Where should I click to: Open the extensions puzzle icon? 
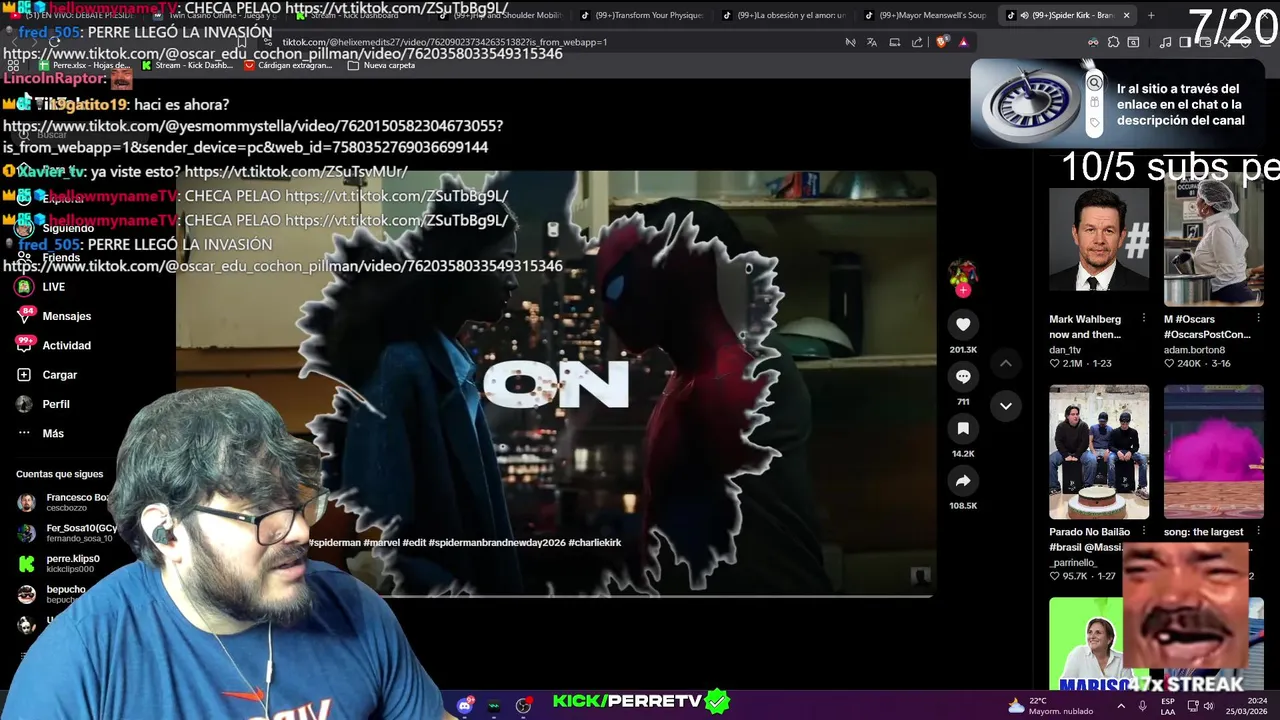[x=1113, y=42]
